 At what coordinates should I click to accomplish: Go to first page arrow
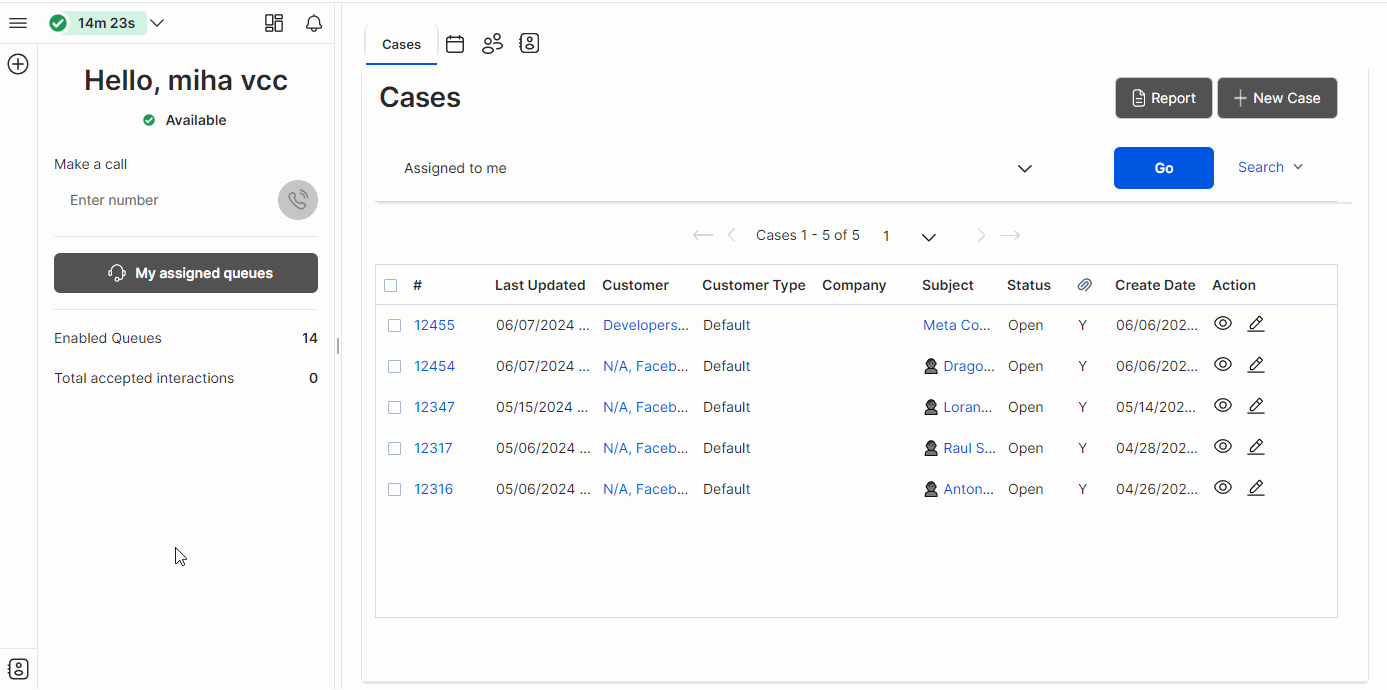pos(703,236)
